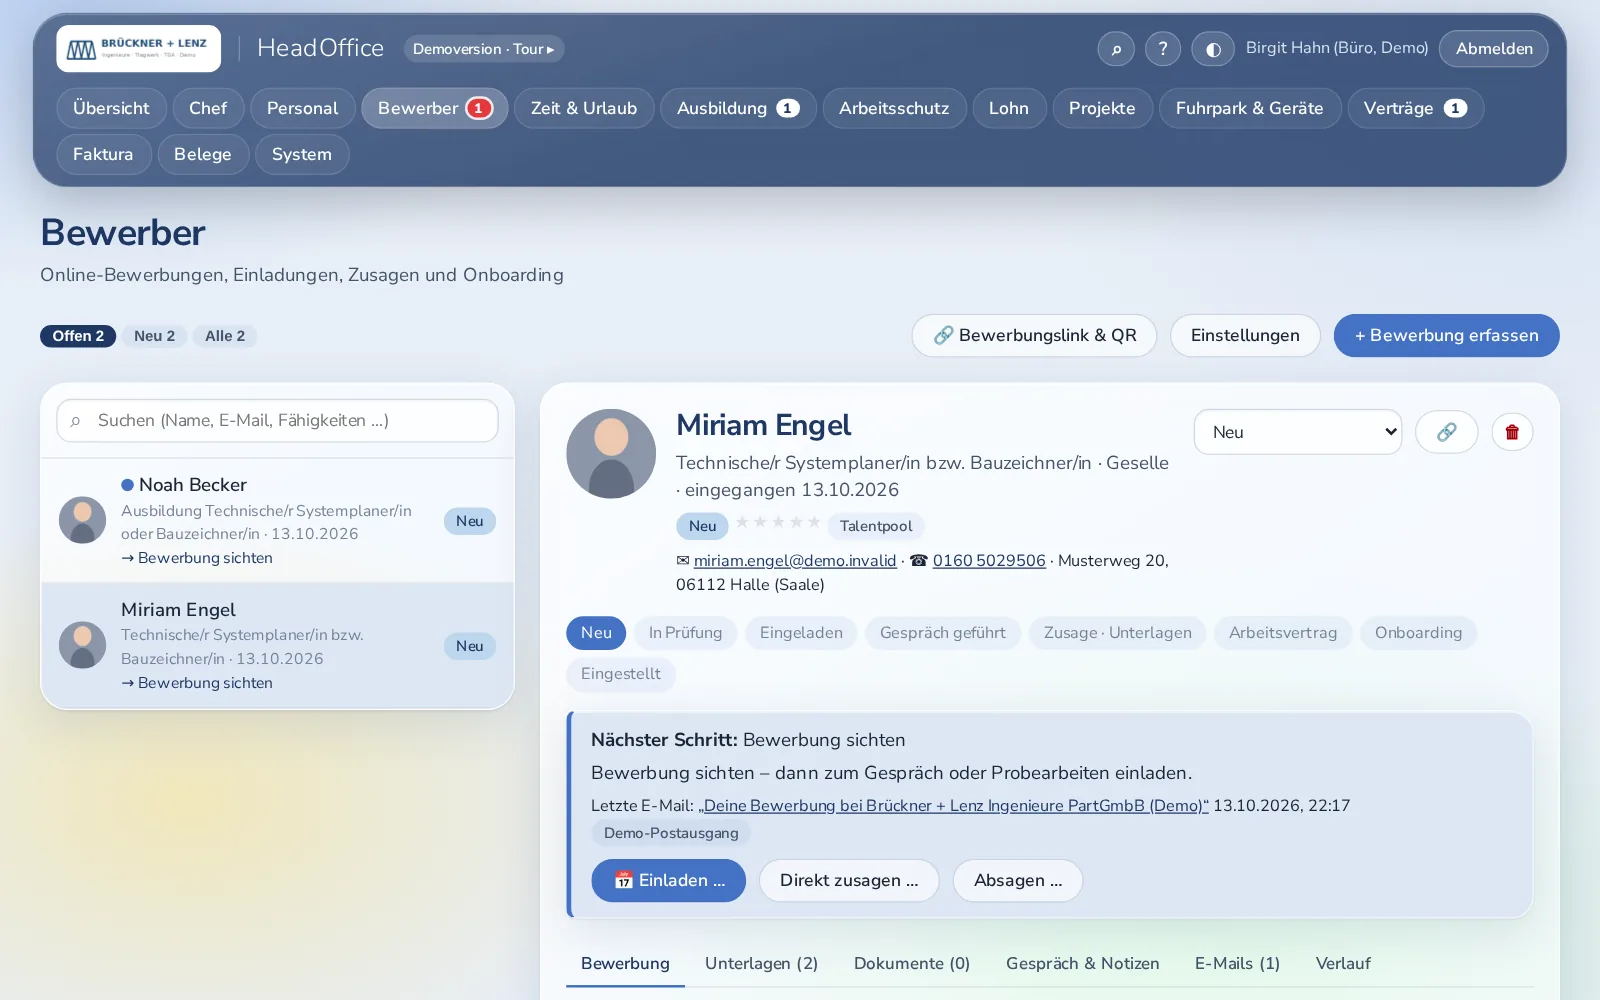1600x1000 pixels.
Task: Go to the Personal section
Action: point(303,108)
